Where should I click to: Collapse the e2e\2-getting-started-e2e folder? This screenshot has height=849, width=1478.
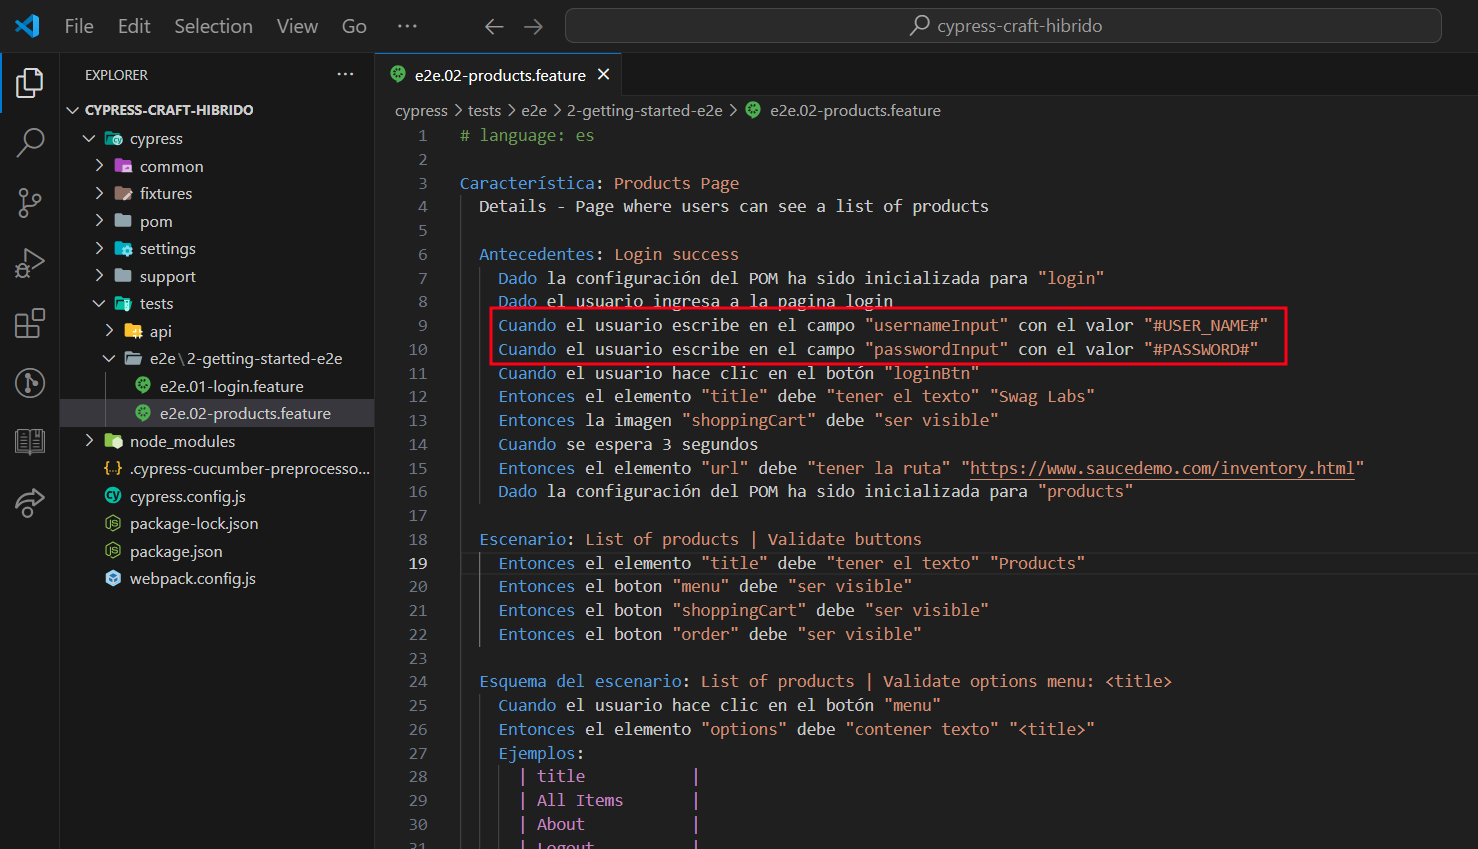tap(109, 358)
